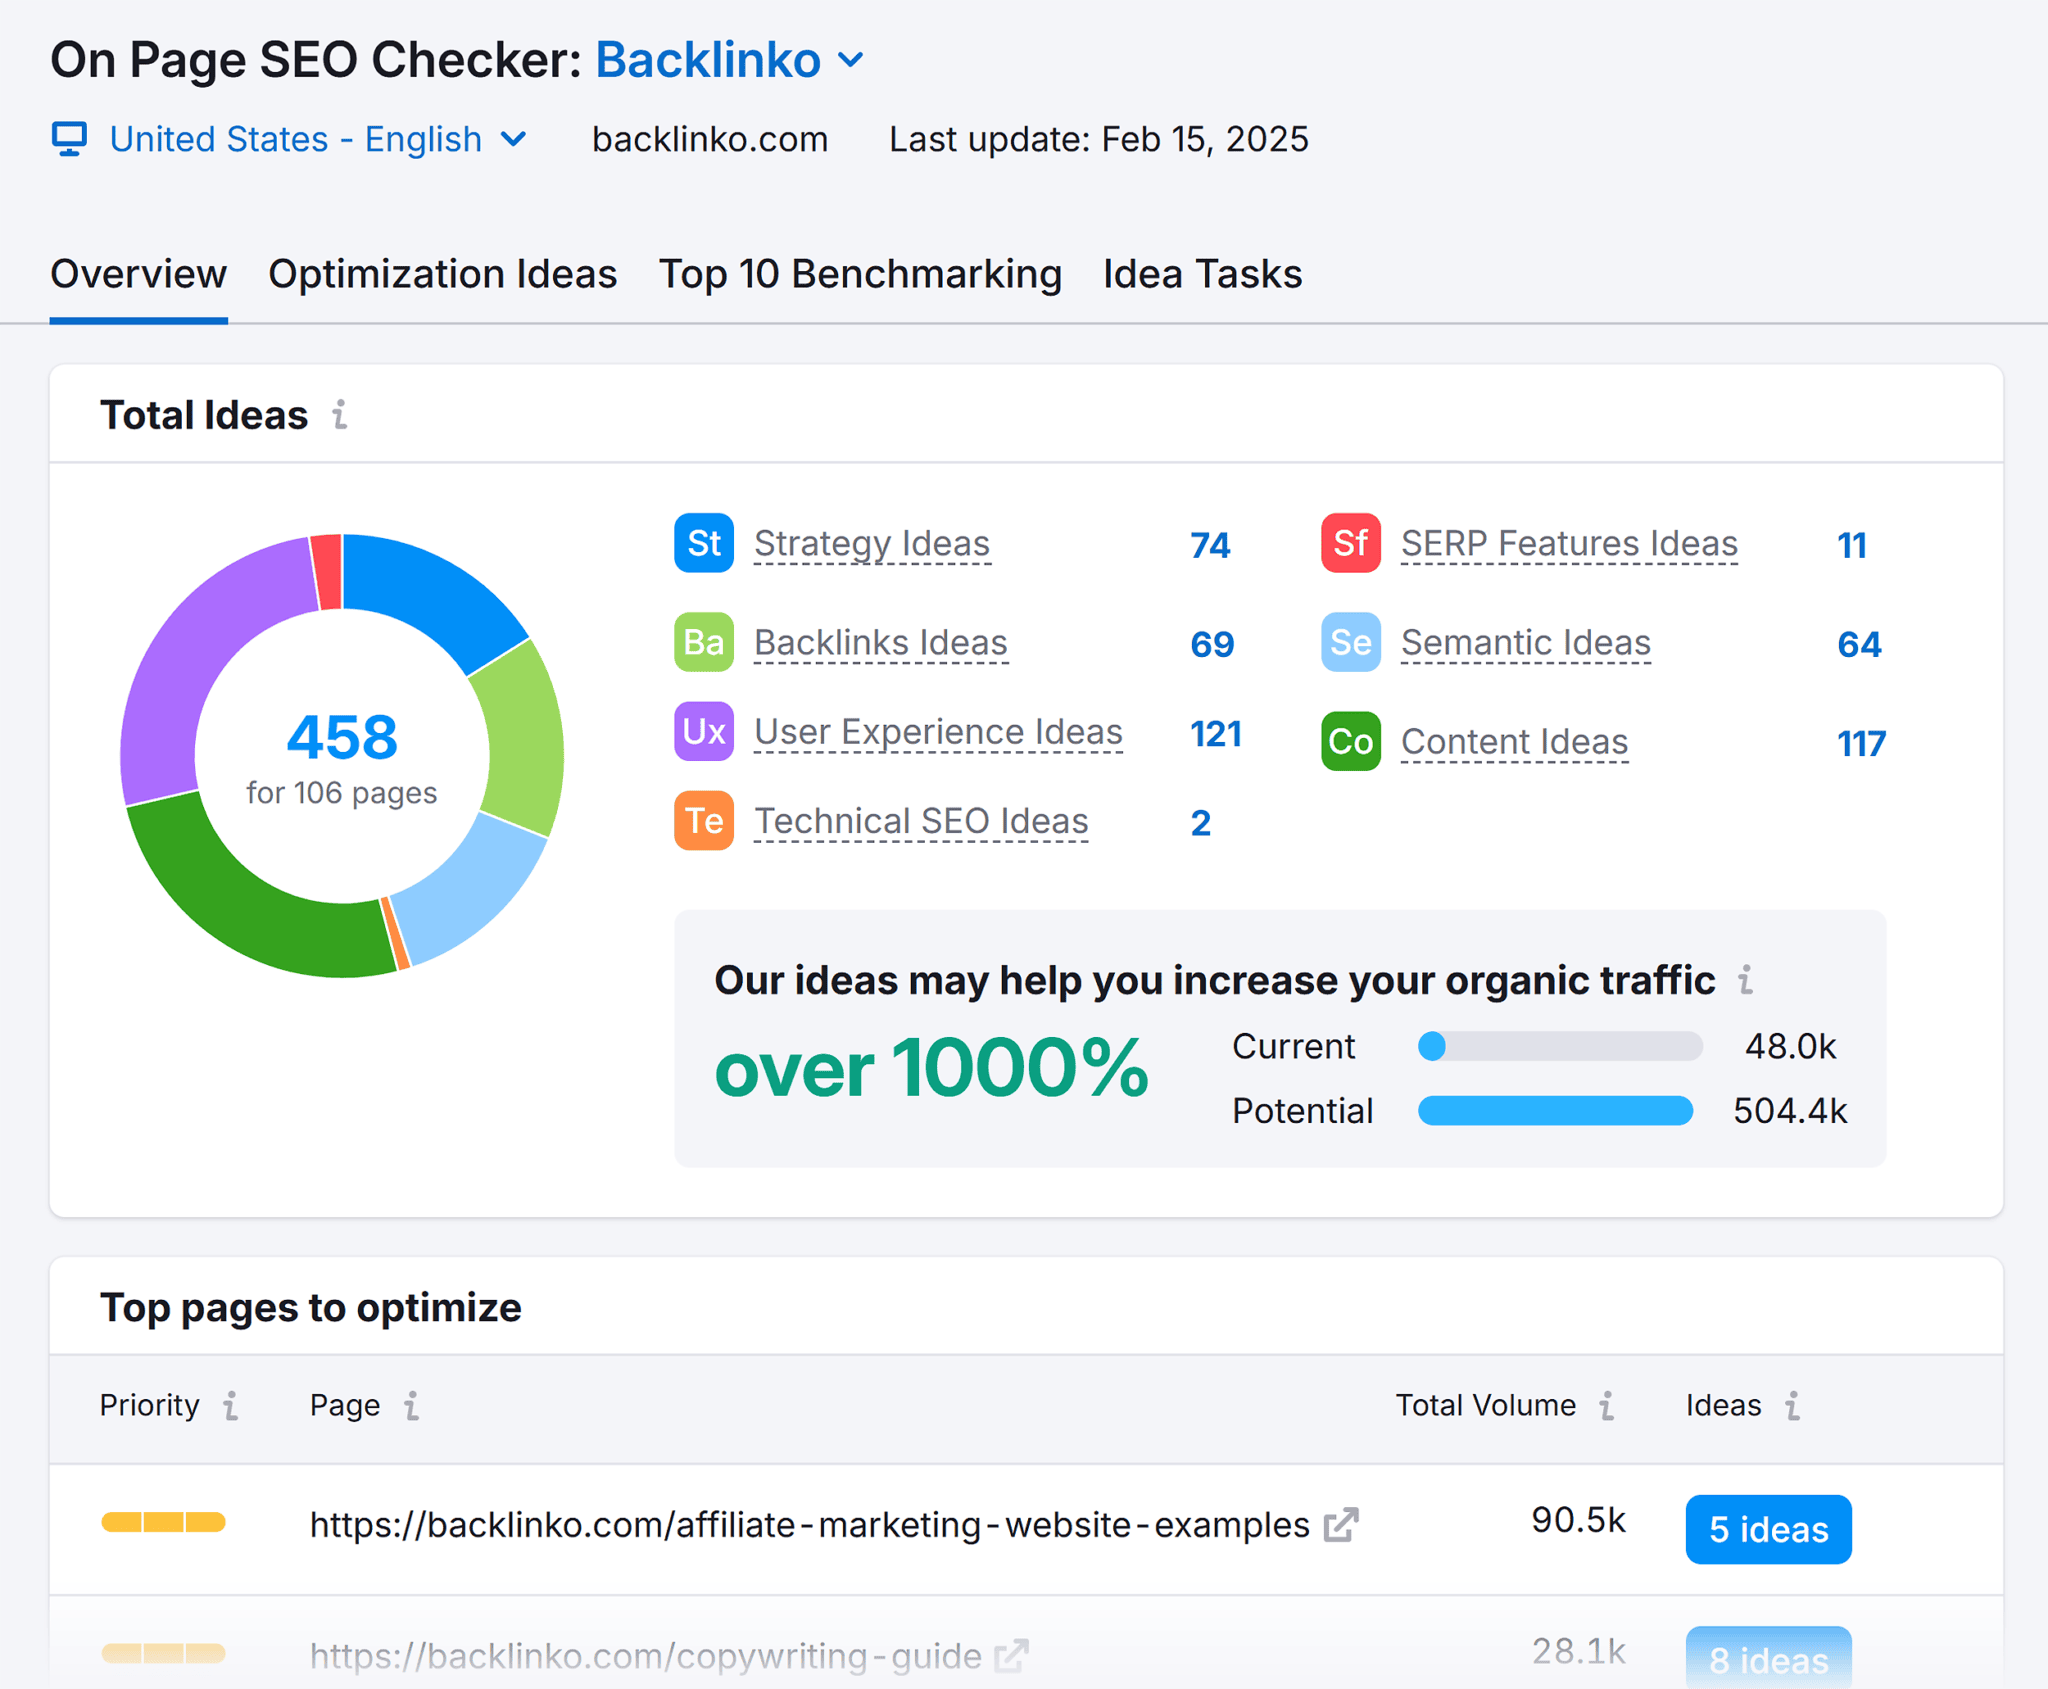Click the SERP Features "Sf" icon

pyautogui.click(x=1350, y=545)
